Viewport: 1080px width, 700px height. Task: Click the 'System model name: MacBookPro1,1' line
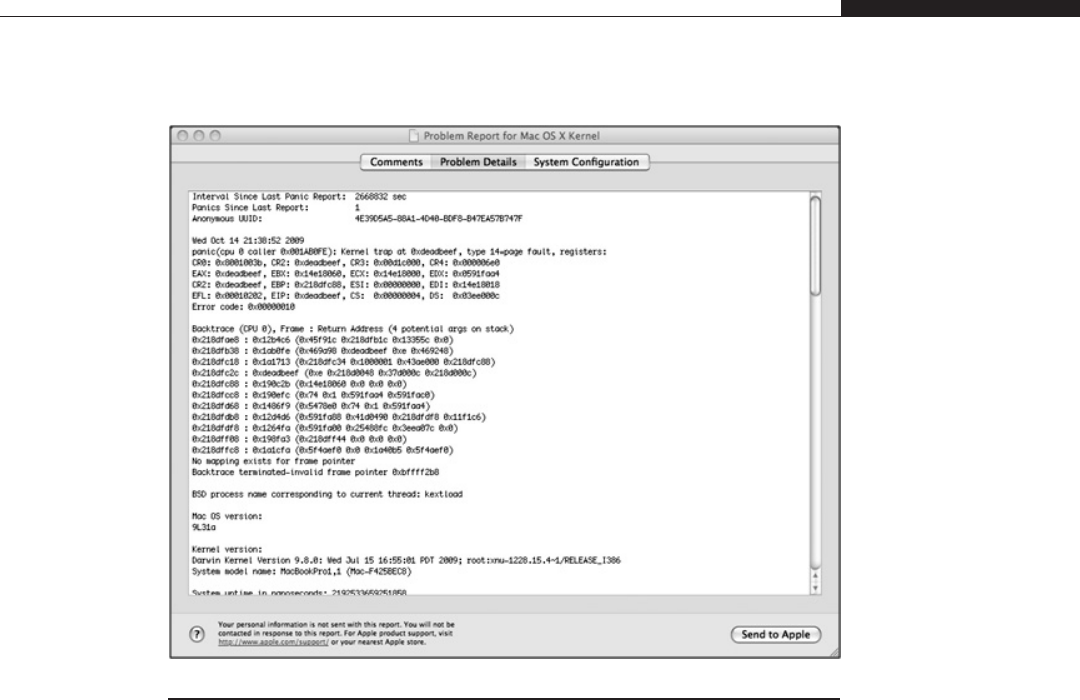[x=302, y=572]
